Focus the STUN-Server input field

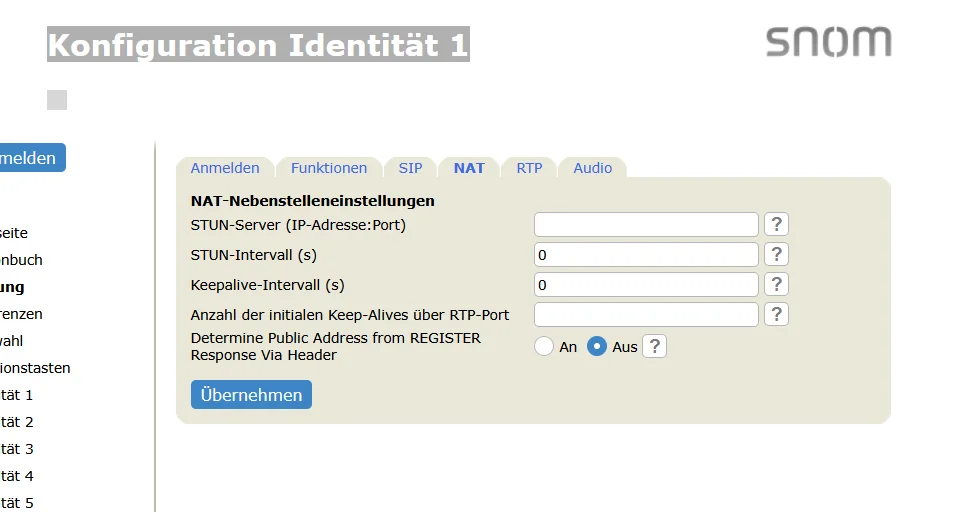point(646,224)
